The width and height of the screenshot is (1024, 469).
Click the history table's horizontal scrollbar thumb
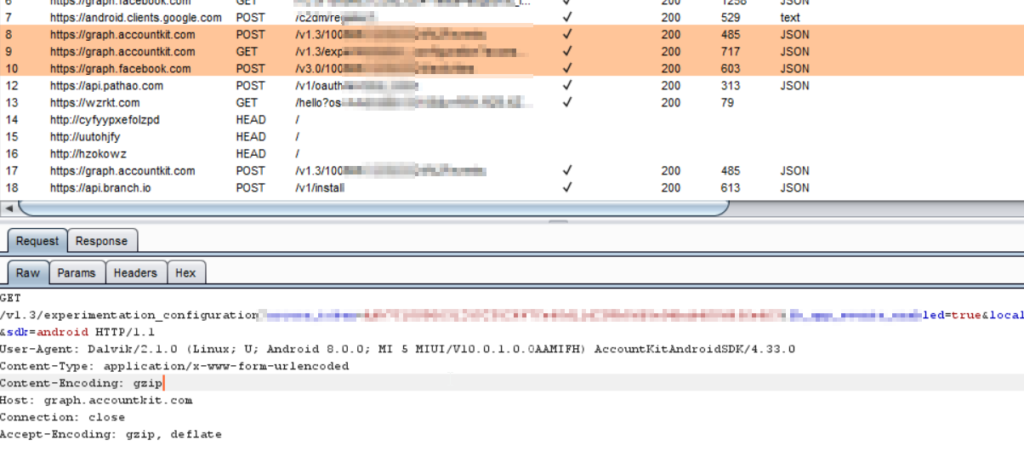(374, 208)
